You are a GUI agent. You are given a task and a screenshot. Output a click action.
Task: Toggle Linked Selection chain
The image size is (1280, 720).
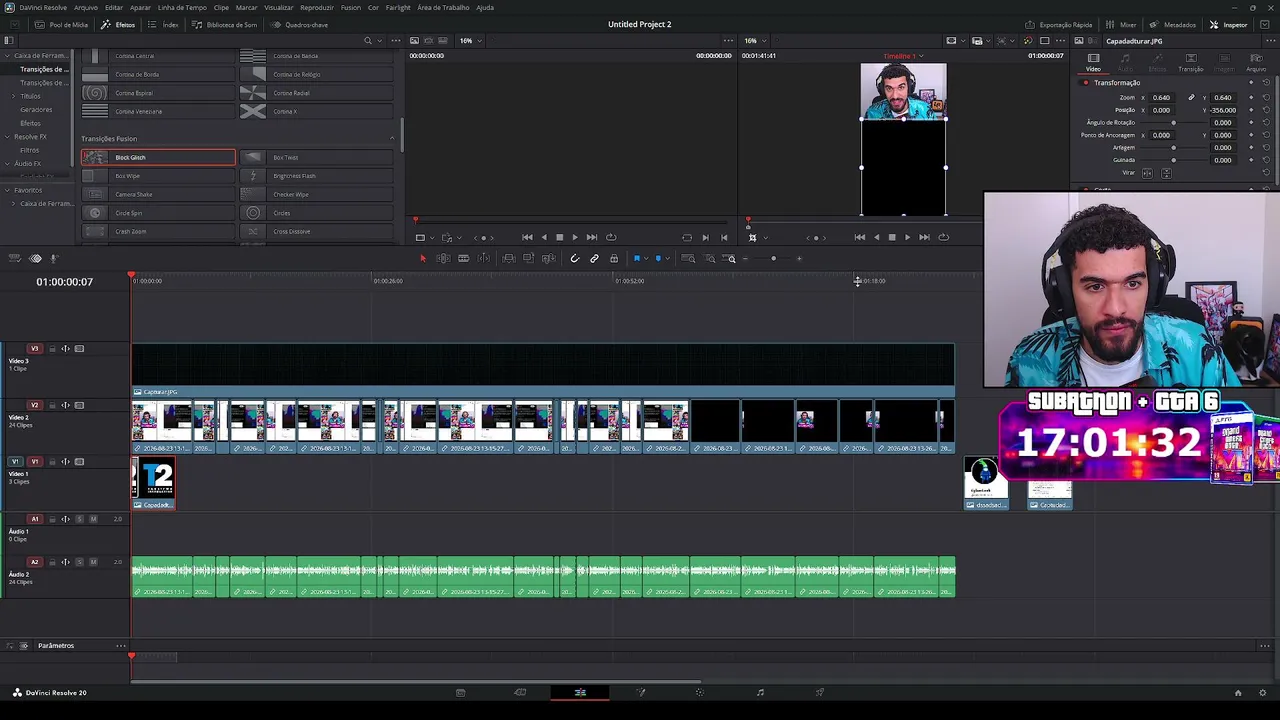594,259
